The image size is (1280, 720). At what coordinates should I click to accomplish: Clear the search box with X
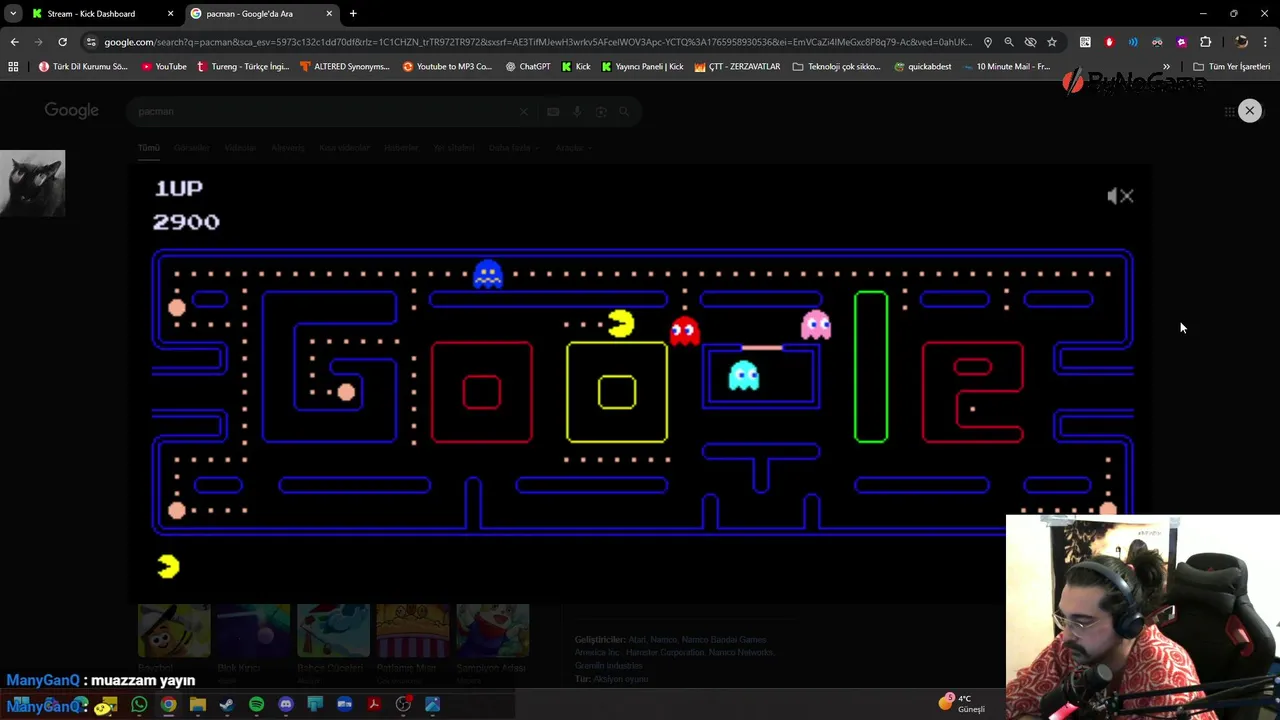(x=524, y=112)
